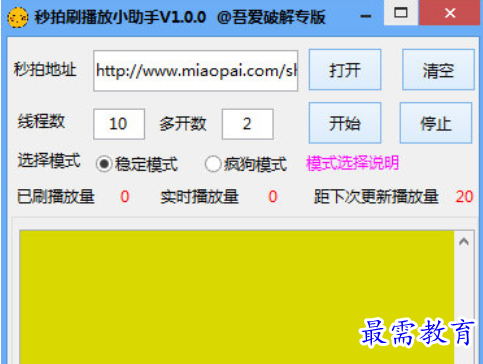
Task: Click the 秒拍地址 label
Action: 45,70
